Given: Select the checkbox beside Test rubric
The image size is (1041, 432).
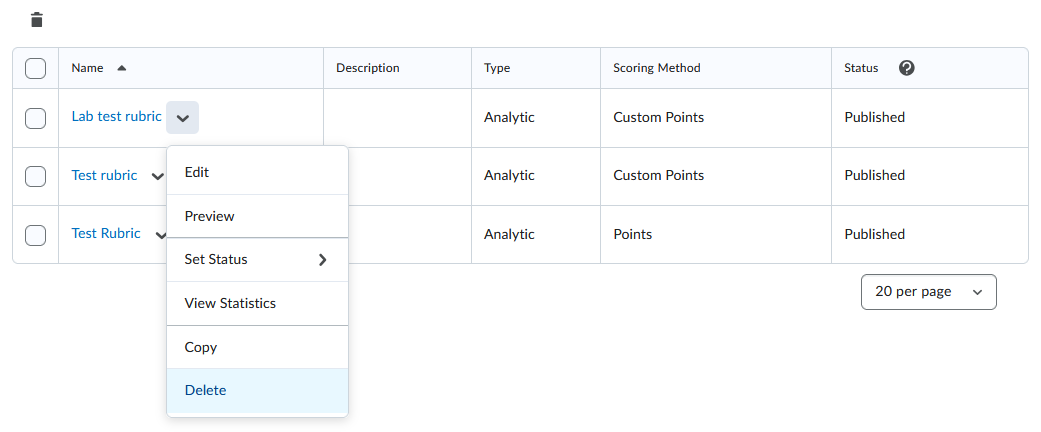Looking at the screenshot, I should tap(35, 176).
